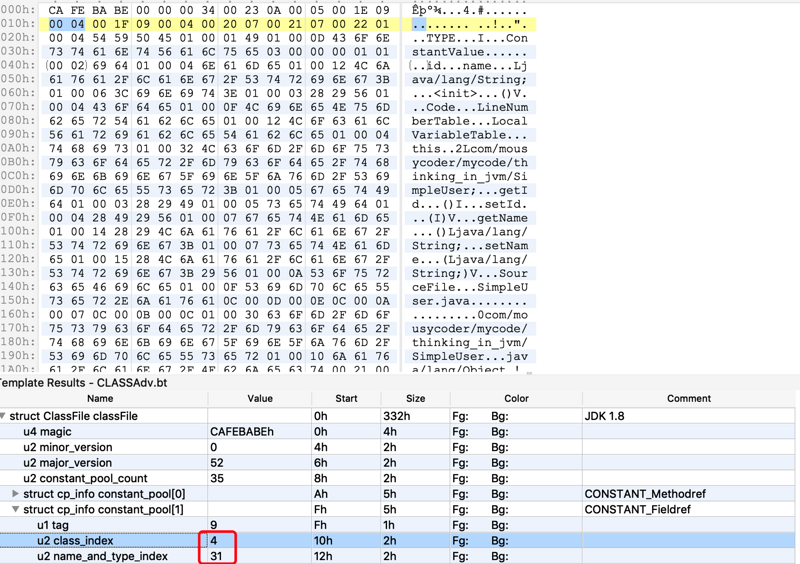Click the ASCII text 'String;...setNam'

point(470,246)
